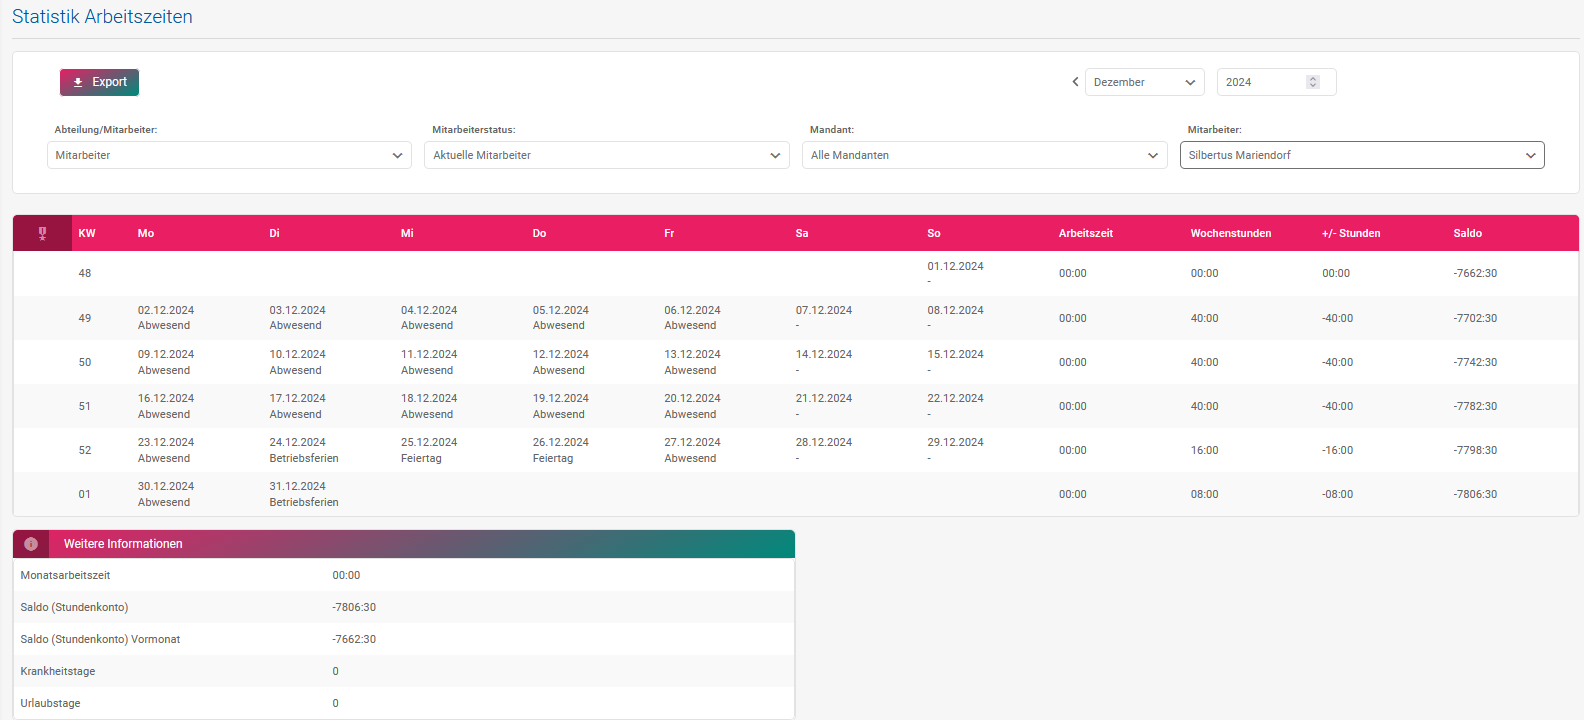Click calendar week 52 number
Viewport: 1584px width, 720px height.
click(x=85, y=450)
